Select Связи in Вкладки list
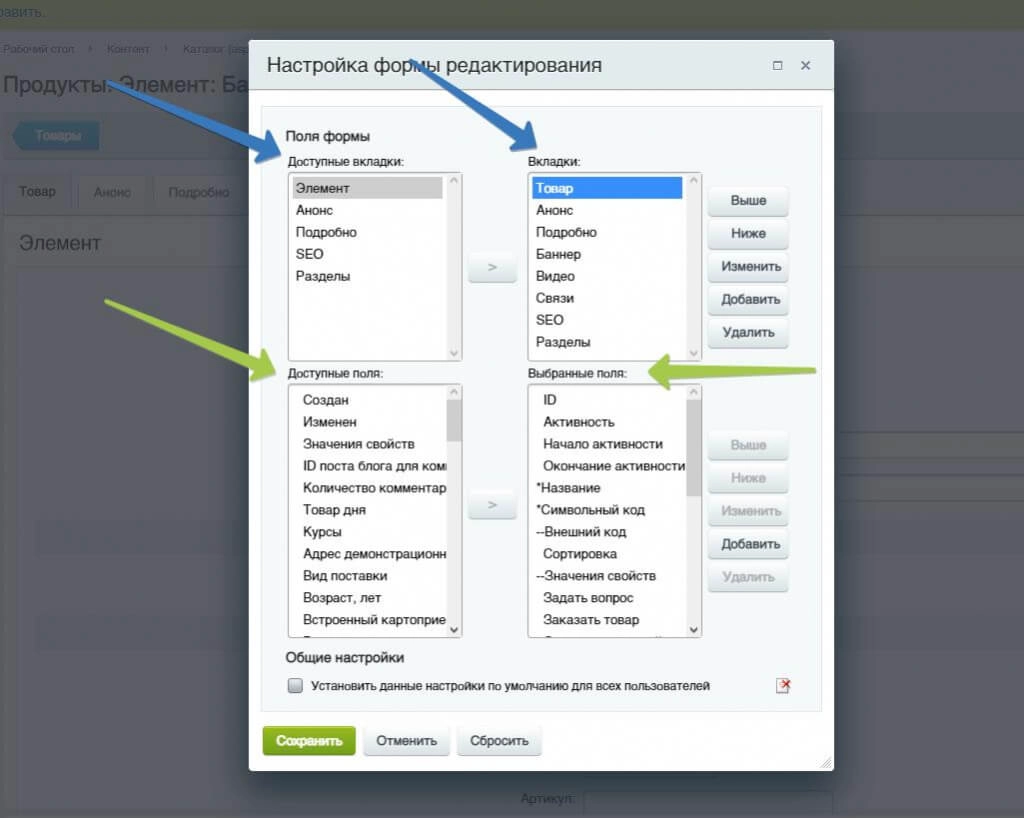Image resolution: width=1024 pixels, height=818 pixels. click(x=607, y=298)
